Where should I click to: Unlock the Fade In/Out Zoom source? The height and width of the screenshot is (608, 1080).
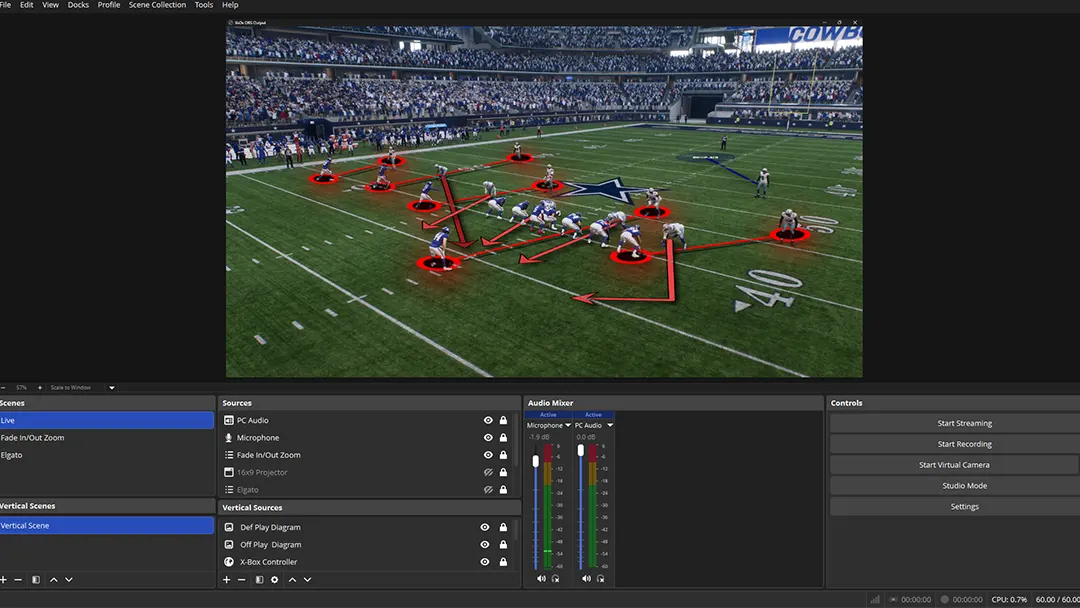click(x=503, y=454)
